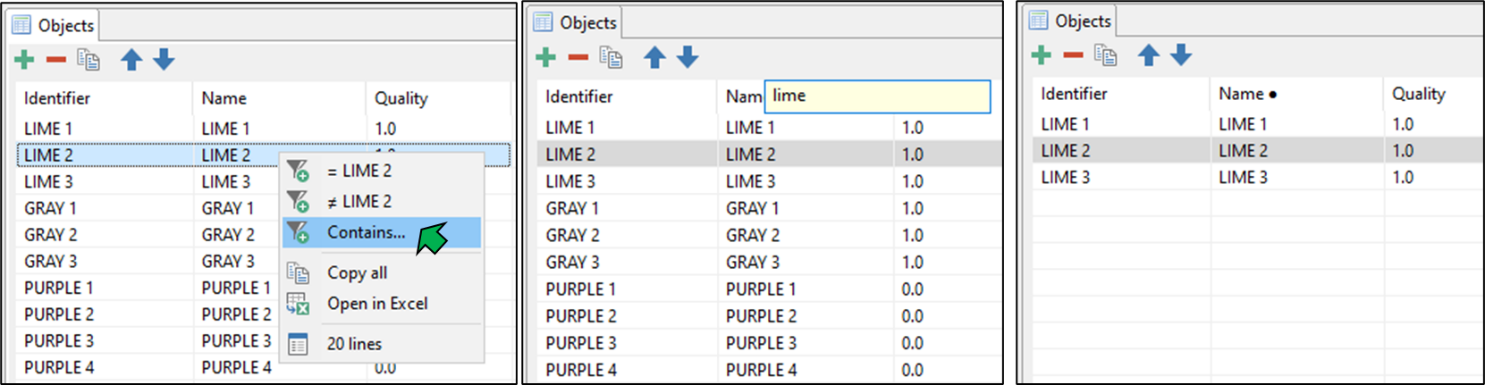The height and width of the screenshot is (385, 1485).
Task: Select GRAY 3 identifier cell in middle panel
Action: click(x=628, y=263)
